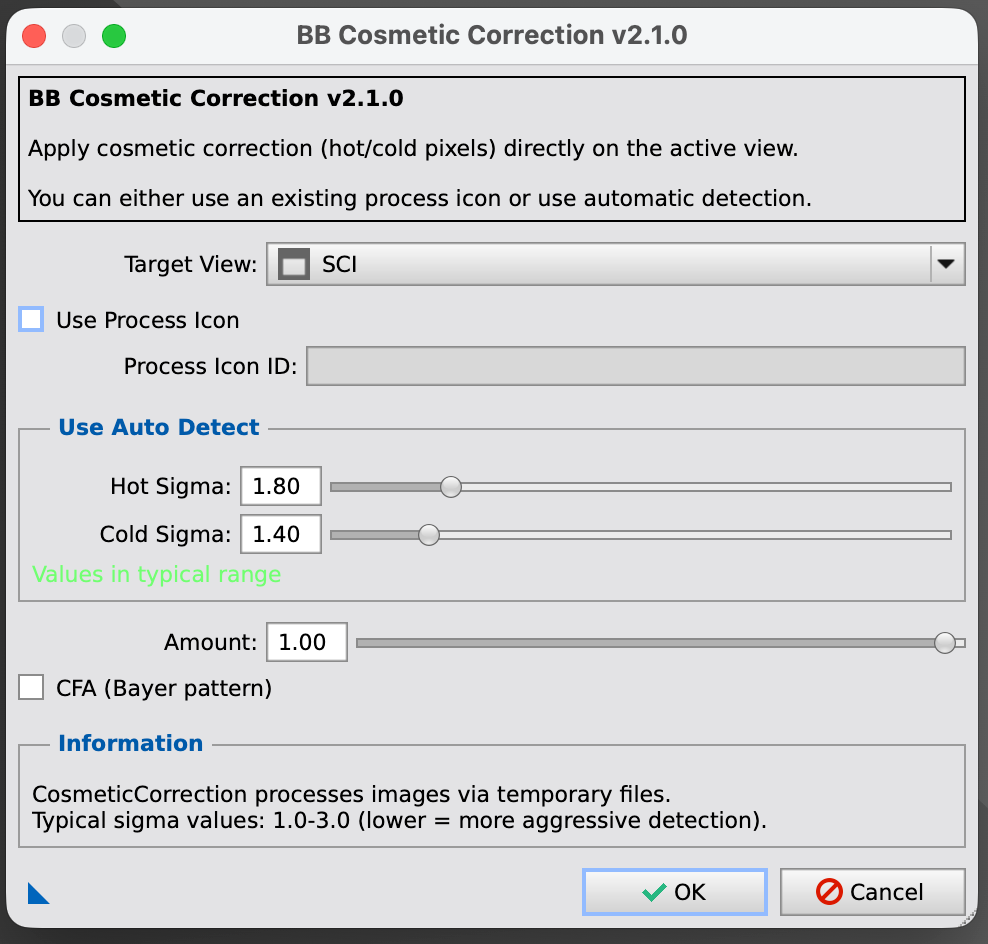Open the Target View selector
Viewport: 988px width, 944px height.
615,264
